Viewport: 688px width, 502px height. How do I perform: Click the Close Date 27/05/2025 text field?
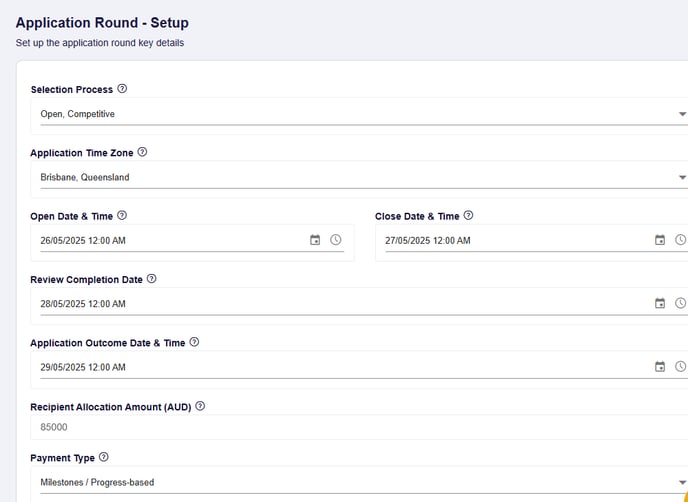[x=517, y=240]
